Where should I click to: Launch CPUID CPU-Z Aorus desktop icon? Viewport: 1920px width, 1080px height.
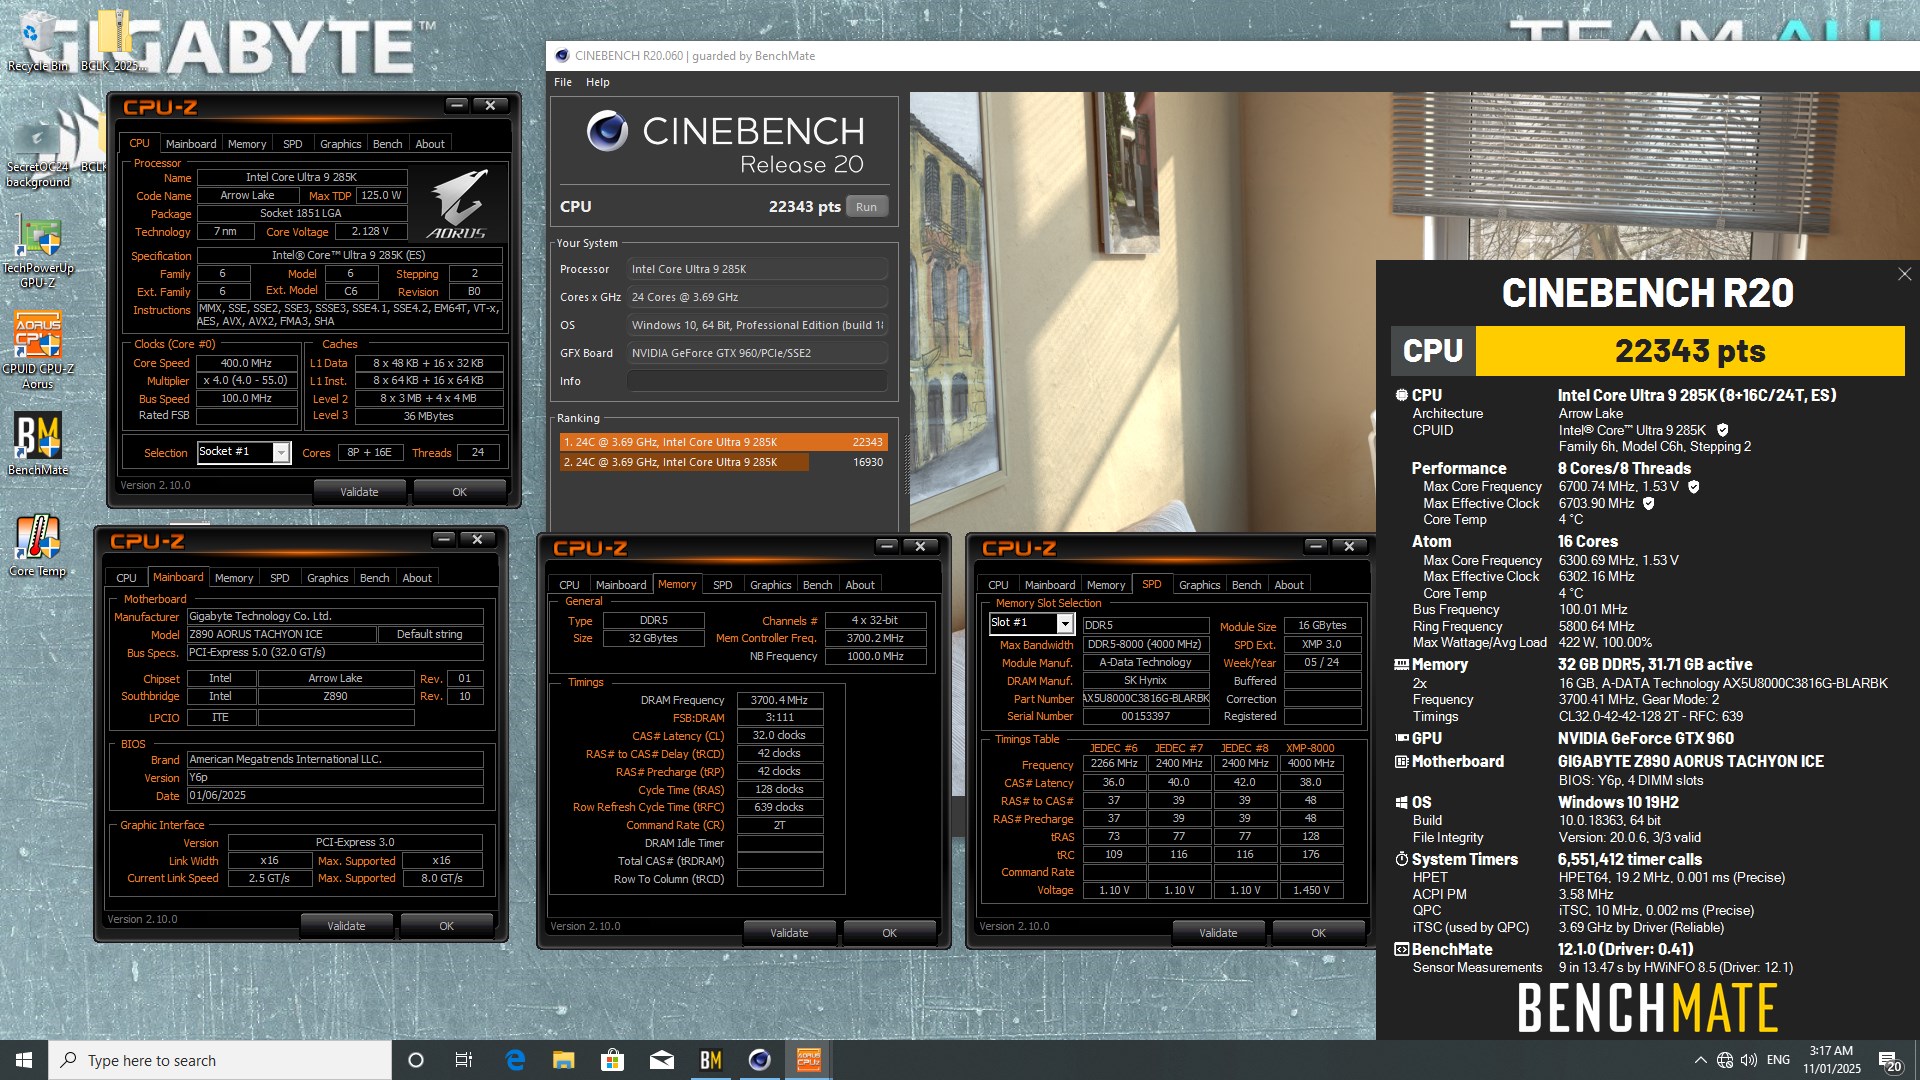point(37,350)
